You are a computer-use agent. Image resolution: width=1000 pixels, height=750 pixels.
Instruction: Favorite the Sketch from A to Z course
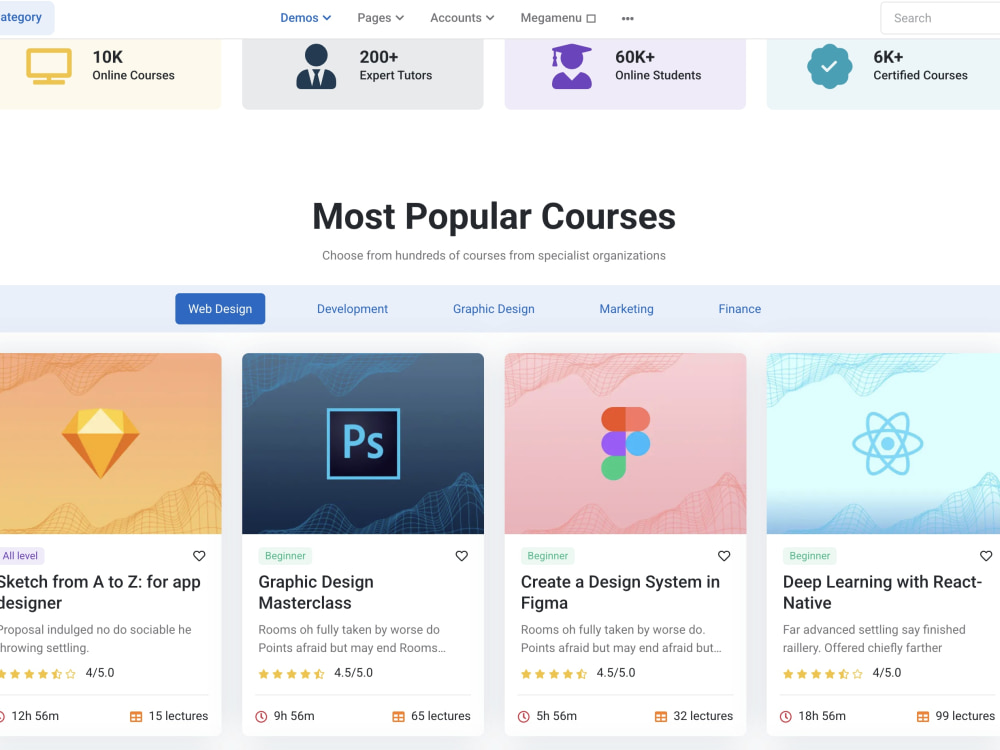tap(199, 555)
